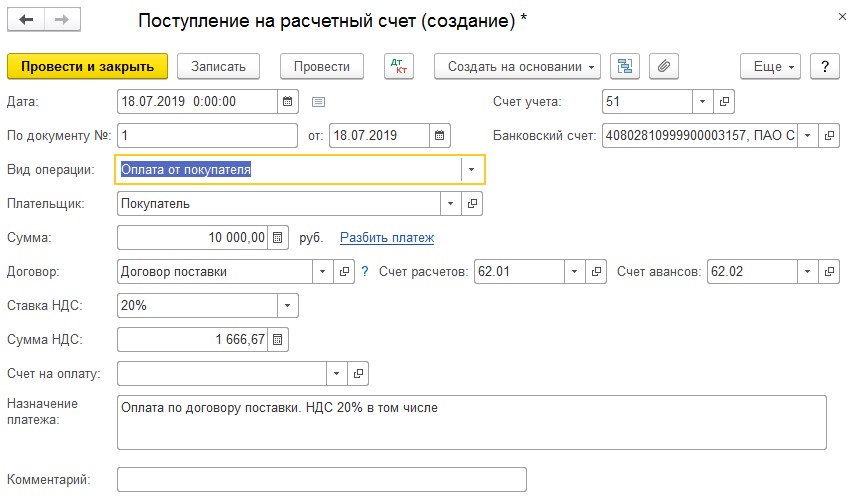852x503 pixels.
Task: Open the Создать на основании menu
Action: [517, 66]
